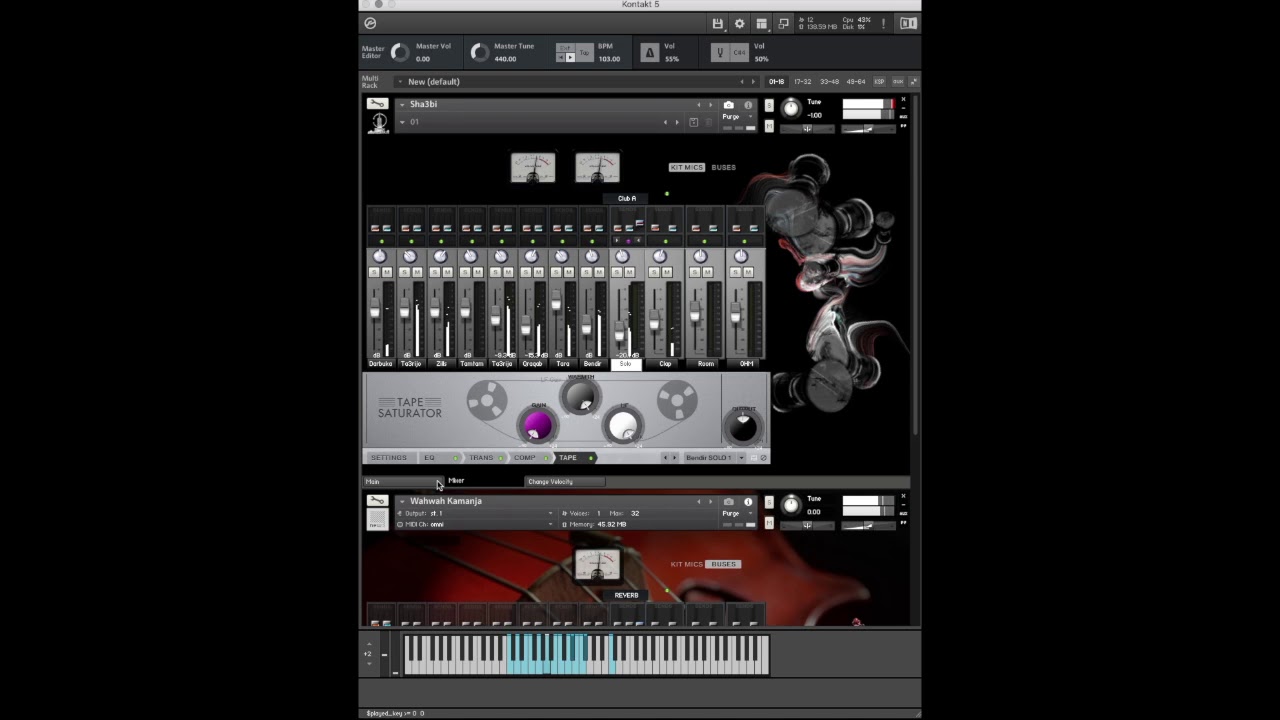Open the Wahwah Kamanja name dropdown
The height and width of the screenshot is (720, 1280).
(402, 501)
